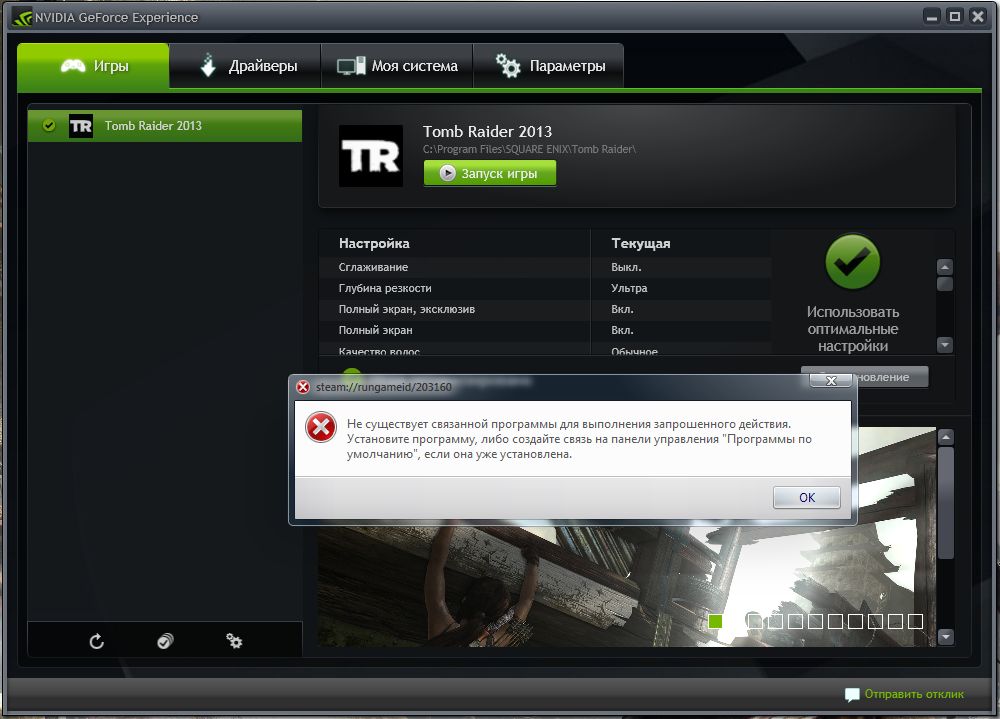This screenshot has width=1000, height=719.
Task: Close the steam://rungameid error dialog
Action: point(830,380)
